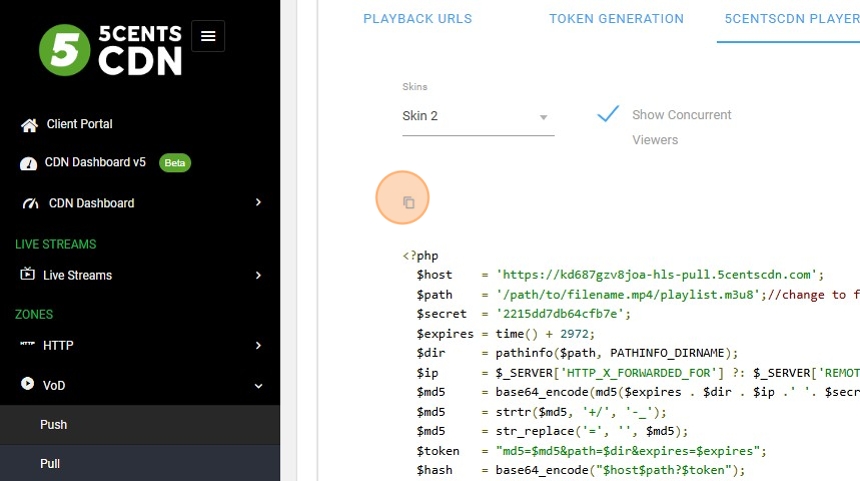Screen dimensions: 860x481
Task: Open the Skins dropdown showing Skin 2
Action: pos(478,116)
